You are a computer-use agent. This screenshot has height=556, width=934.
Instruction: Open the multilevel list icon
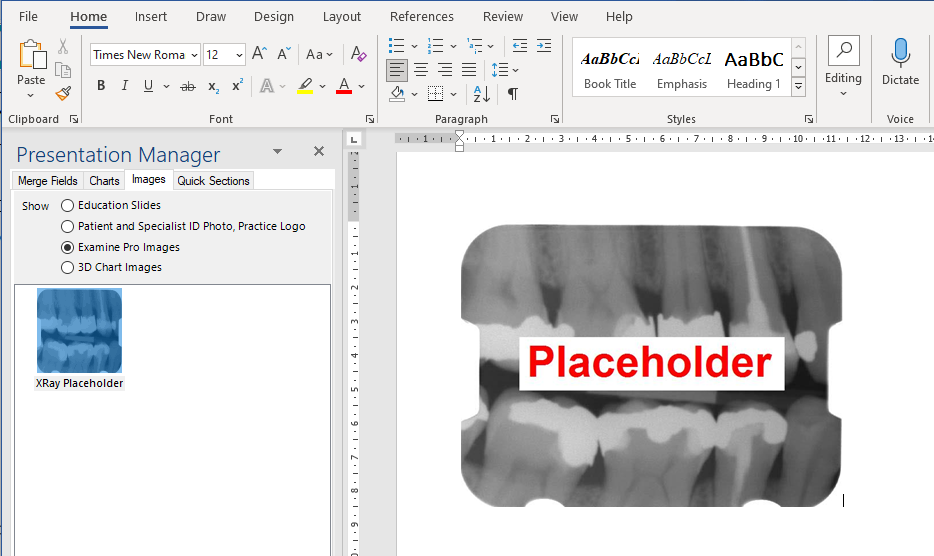tap(475, 45)
